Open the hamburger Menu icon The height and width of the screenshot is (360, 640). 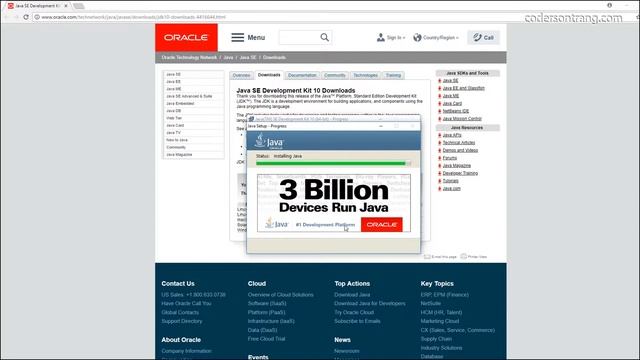click(238, 38)
